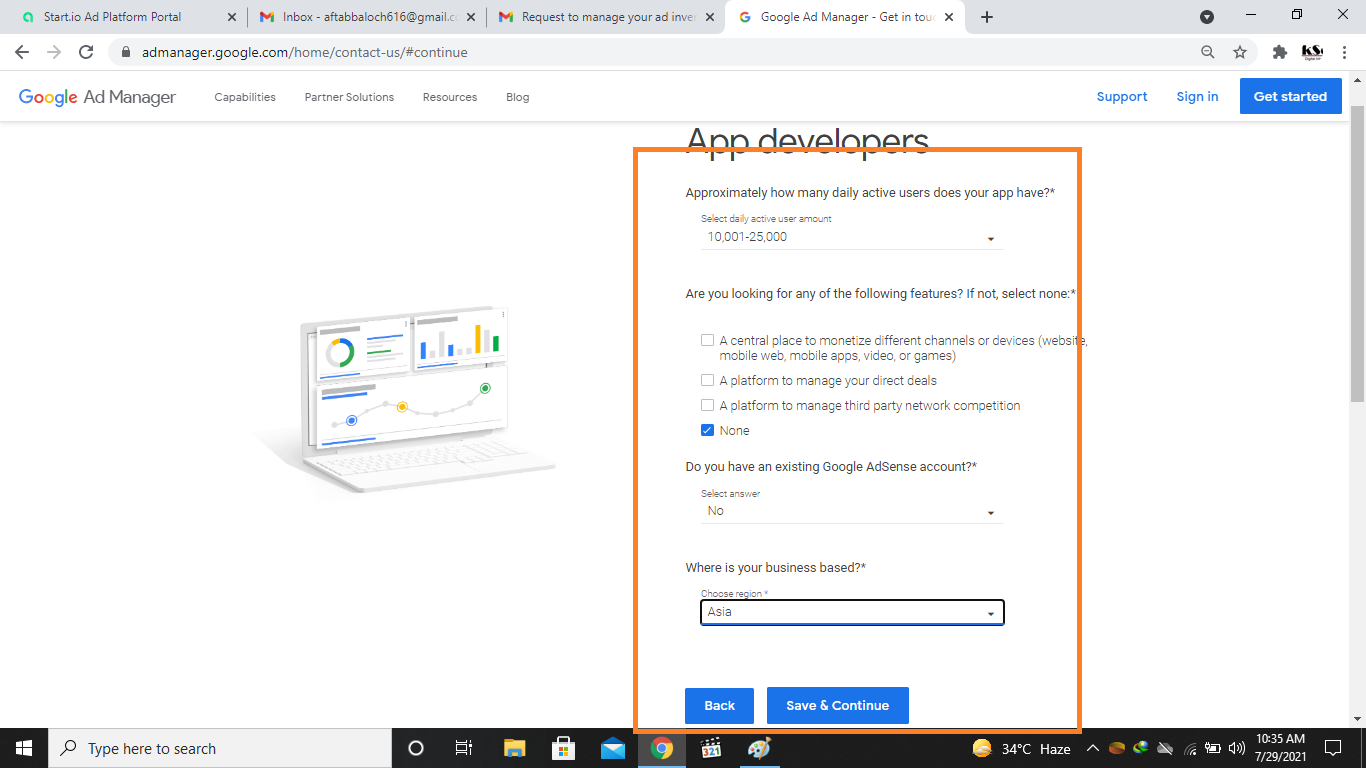This screenshot has height=768, width=1366.
Task: Open Microsoft Store from the taskbar
Action: pos(563,748)
